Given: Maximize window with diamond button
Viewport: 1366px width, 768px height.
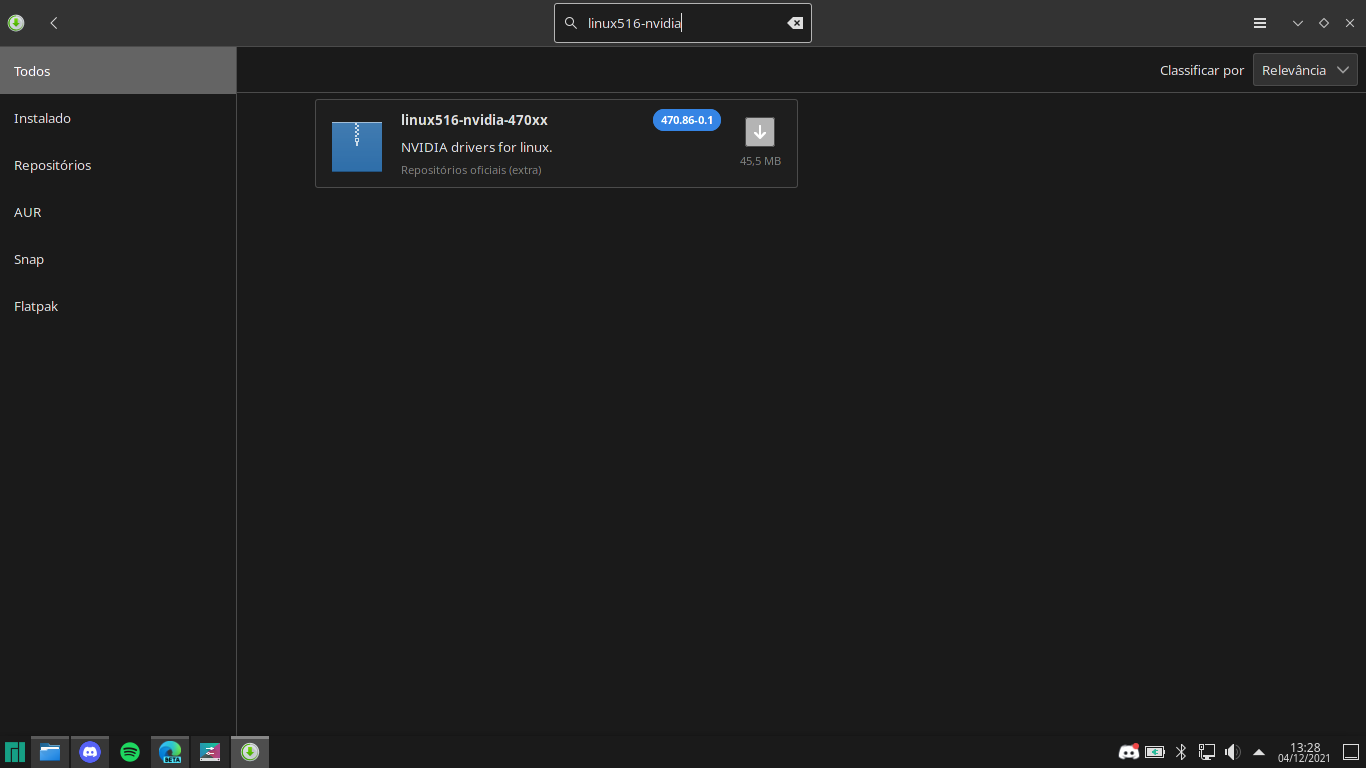Looking at the screenshot, I should coord(1324,23).
